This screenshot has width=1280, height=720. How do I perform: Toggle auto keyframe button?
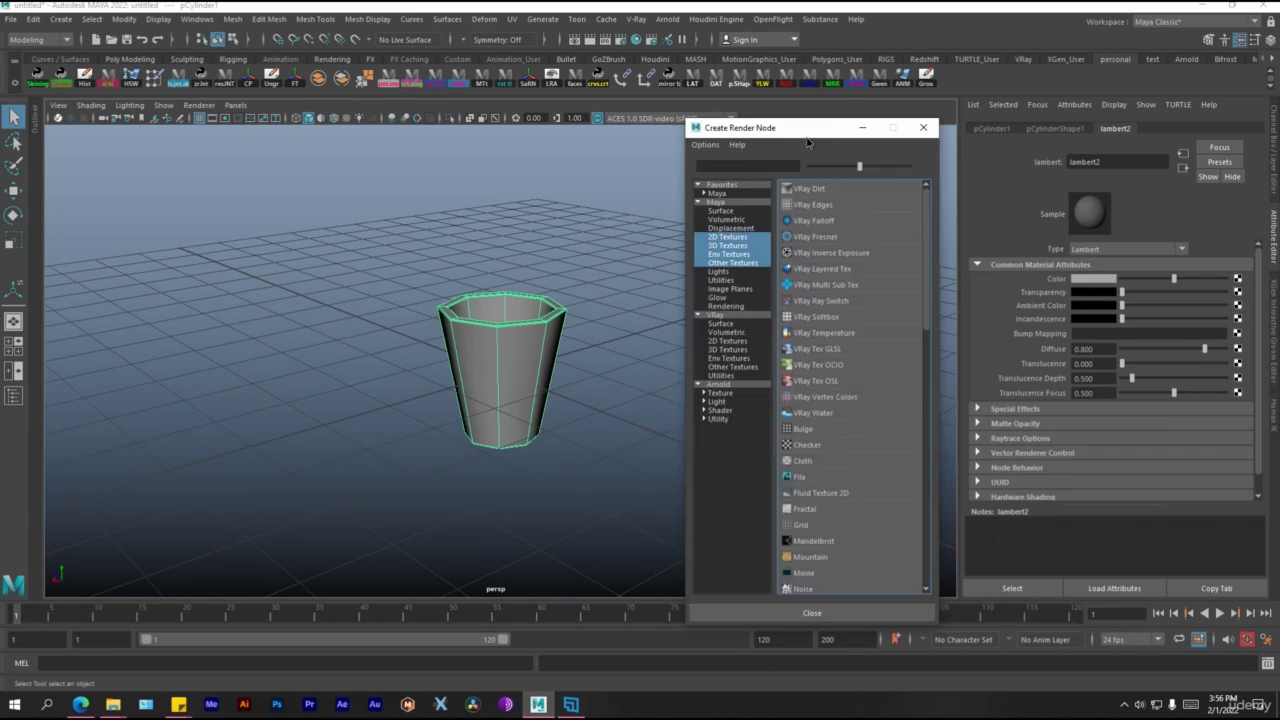click(1247, 640)
